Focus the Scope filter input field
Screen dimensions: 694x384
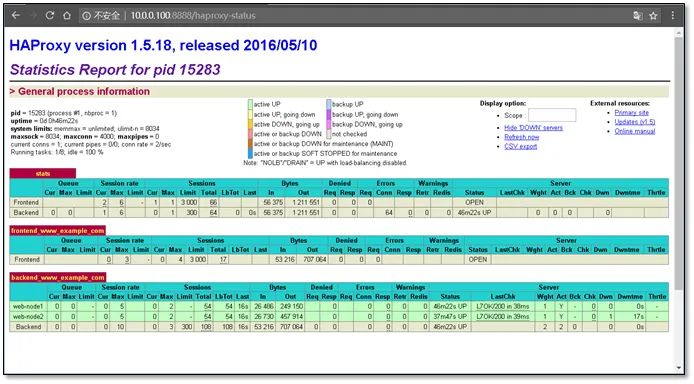coord(552,115)
